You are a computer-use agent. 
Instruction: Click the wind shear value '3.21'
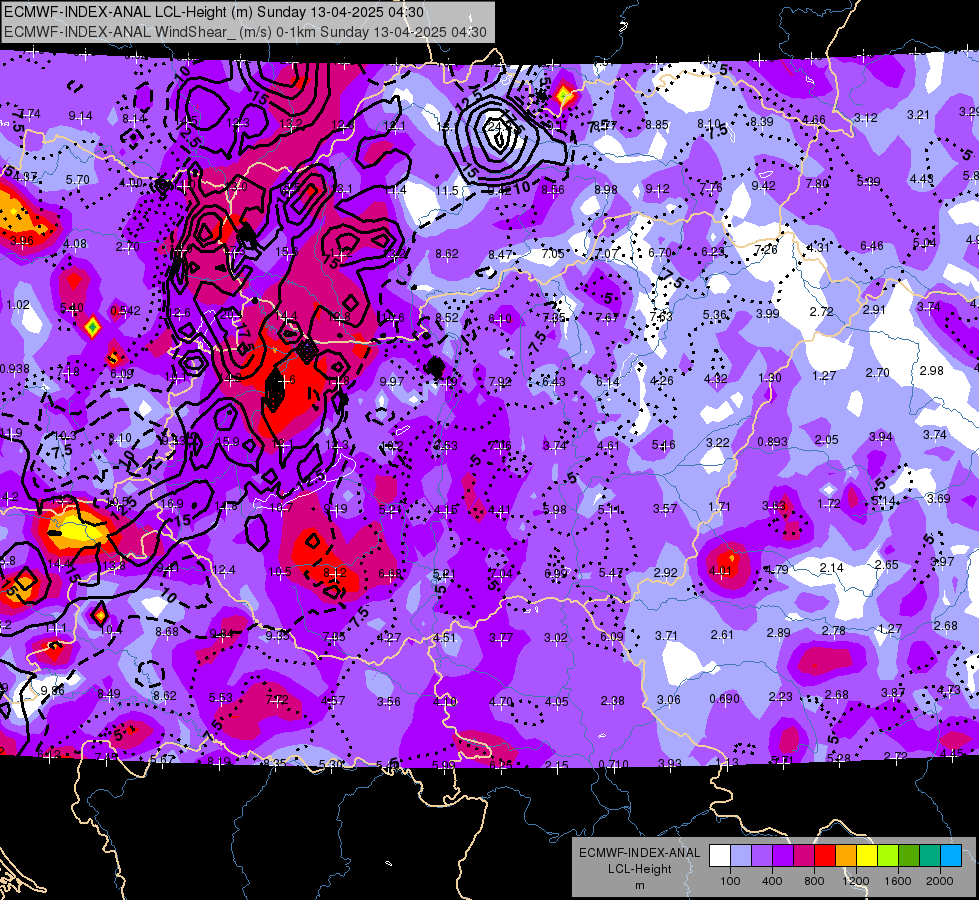point(918,114)
